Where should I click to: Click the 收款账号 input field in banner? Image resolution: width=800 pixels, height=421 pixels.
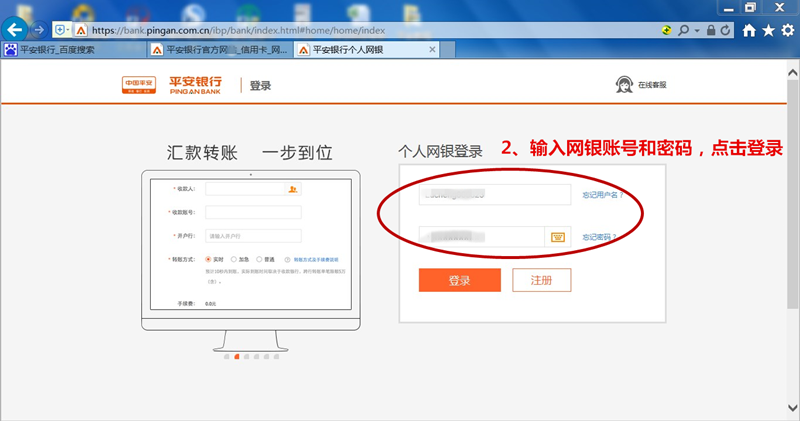[254, 212]
